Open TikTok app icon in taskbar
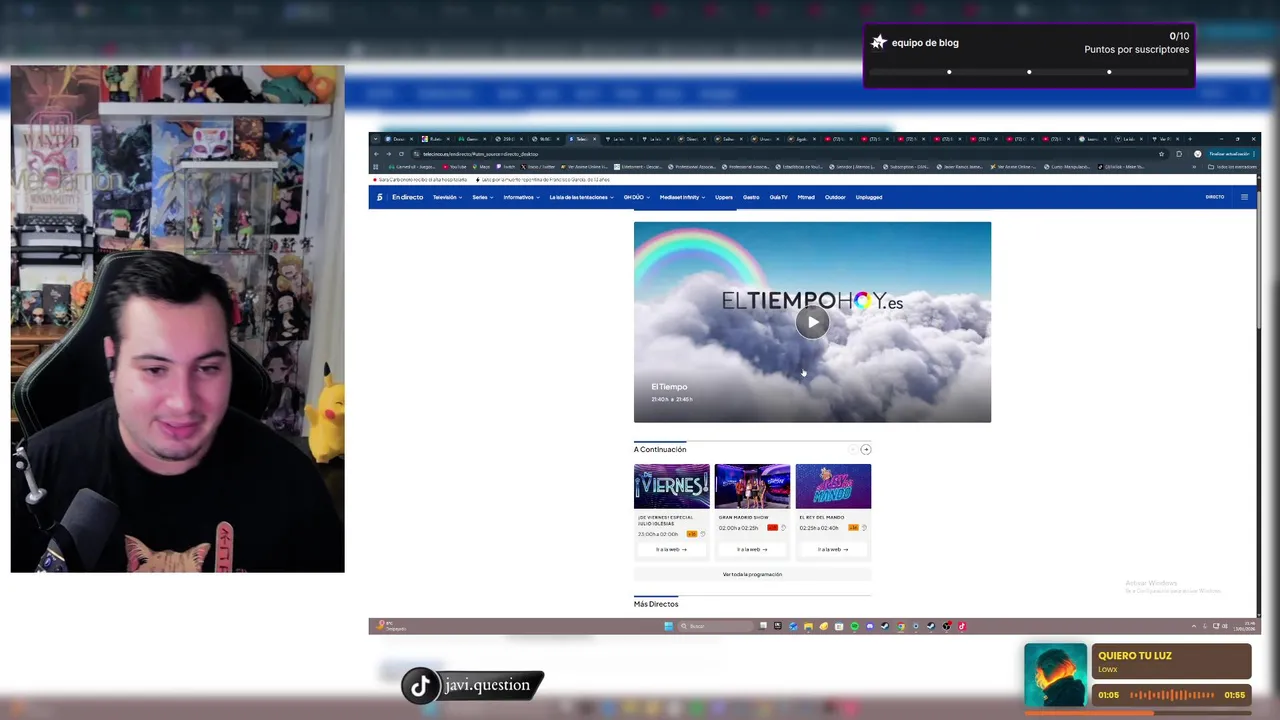The height and width of the screenshot is (720, 1280). point(962,626)
